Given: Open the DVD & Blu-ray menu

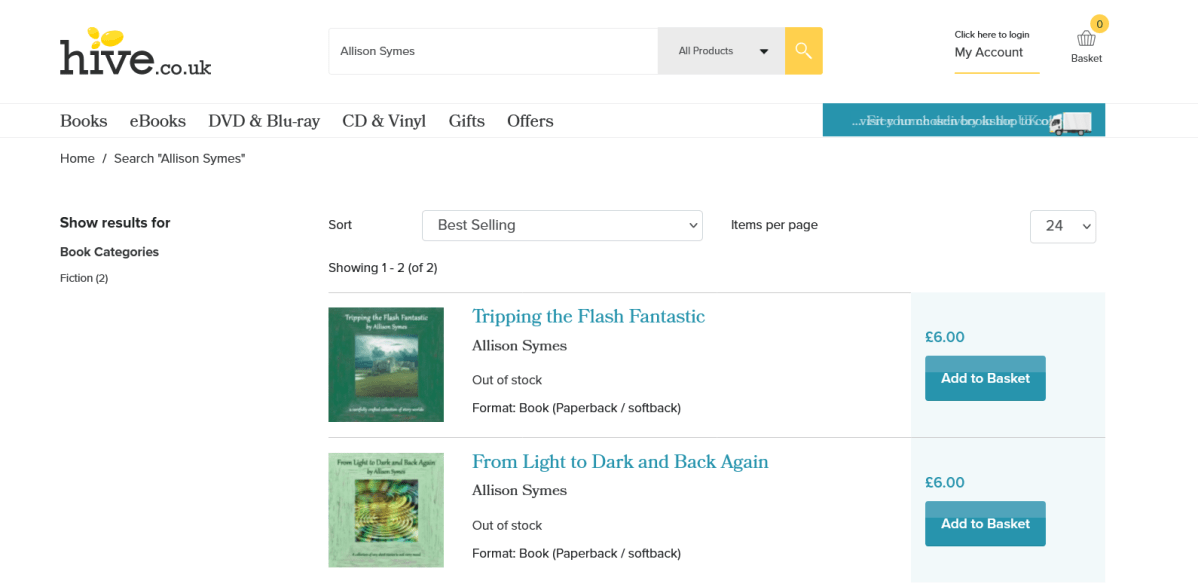Looking at the screenshot, I should pyautogui.click(x=264, y=121).
